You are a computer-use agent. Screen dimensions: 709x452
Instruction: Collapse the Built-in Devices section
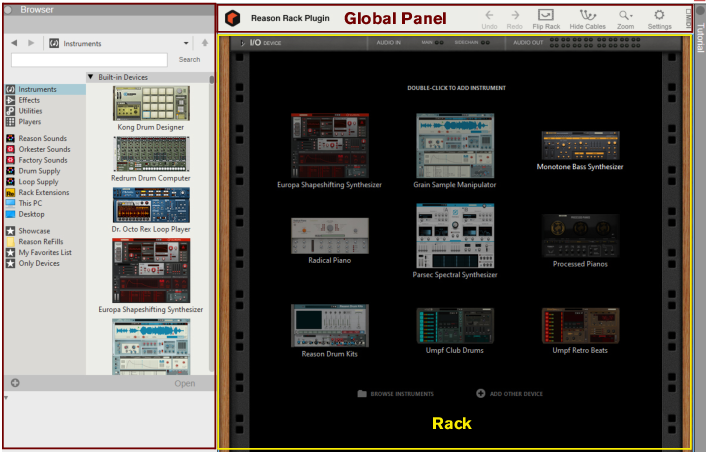tap(90, 77)
